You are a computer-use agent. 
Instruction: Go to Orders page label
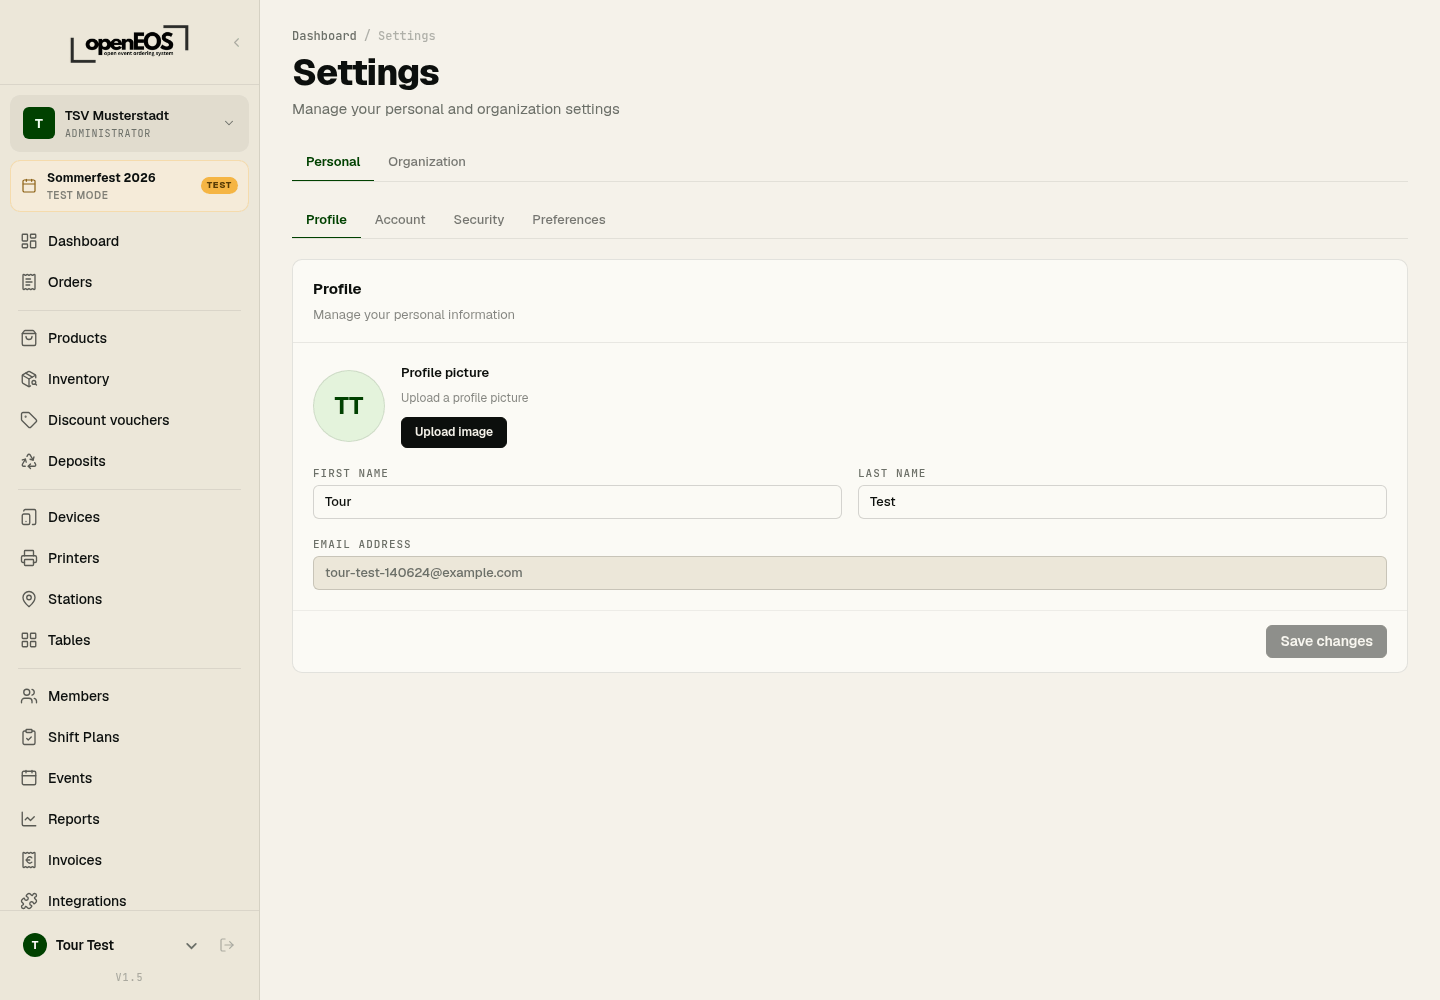(x=70, y=282)
